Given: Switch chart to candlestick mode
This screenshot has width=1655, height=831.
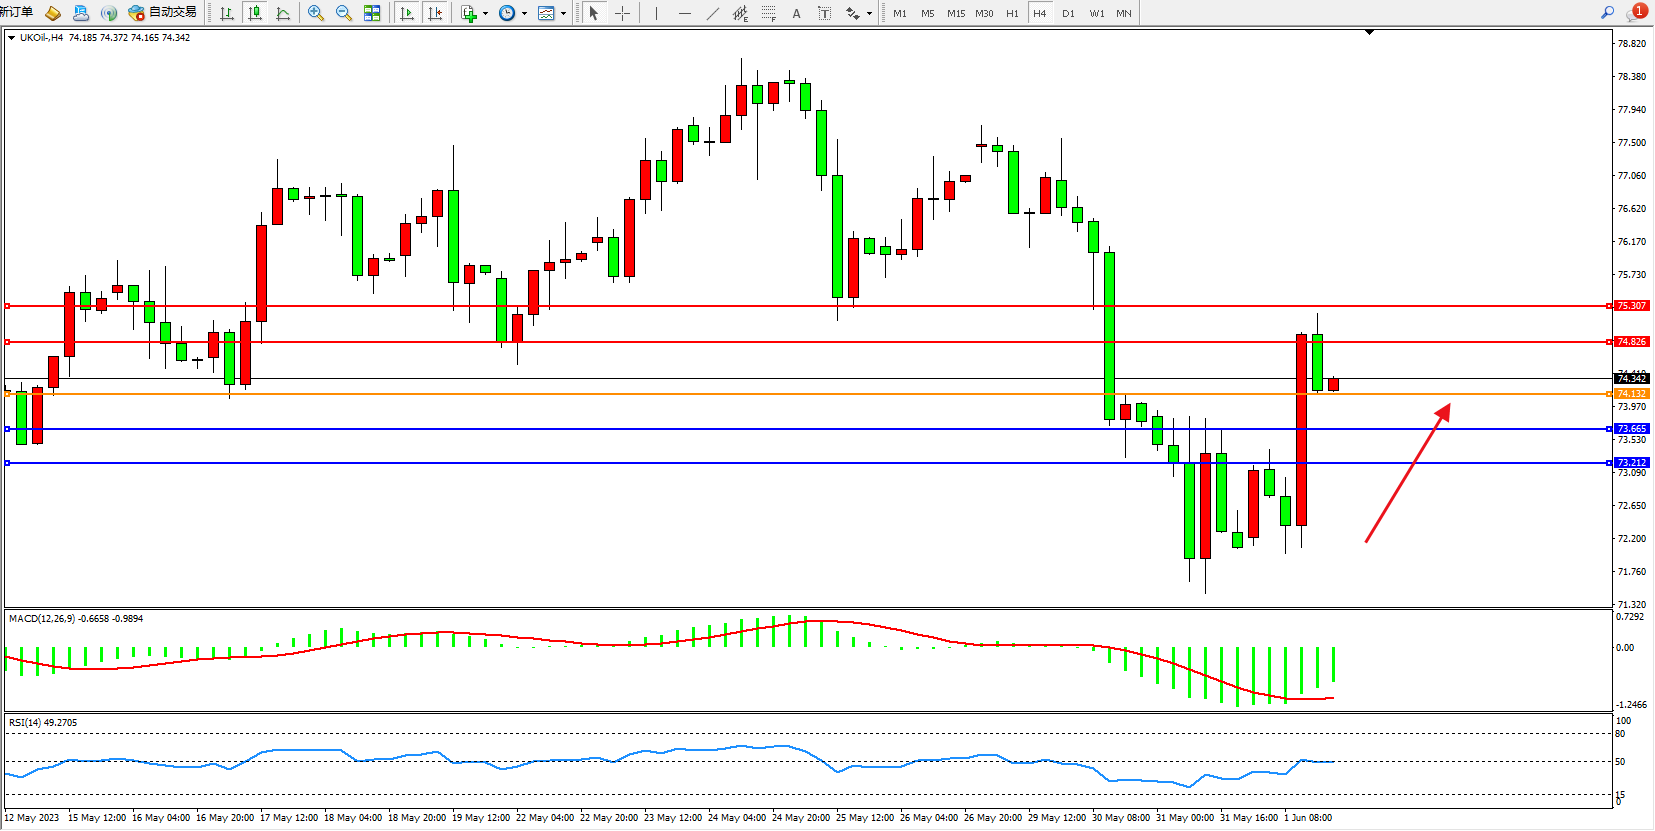Looking at the screenshot, I should tap(255, 13).
